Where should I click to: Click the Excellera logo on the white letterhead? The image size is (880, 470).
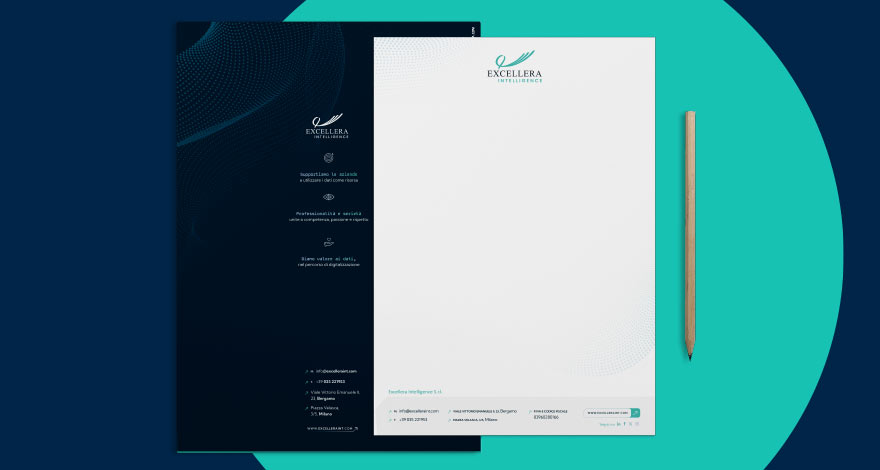point(515,66)
